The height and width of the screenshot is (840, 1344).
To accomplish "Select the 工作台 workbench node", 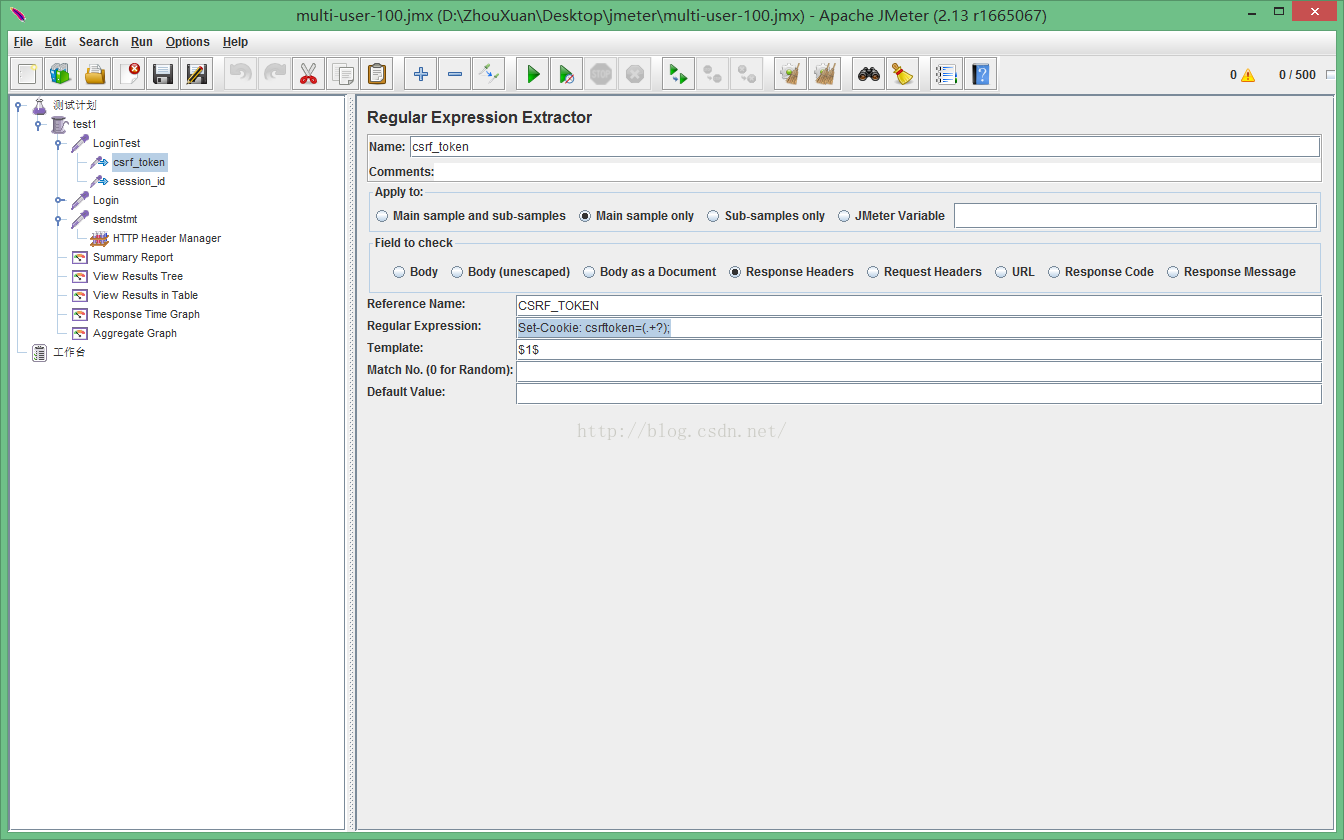I will 69,352.
